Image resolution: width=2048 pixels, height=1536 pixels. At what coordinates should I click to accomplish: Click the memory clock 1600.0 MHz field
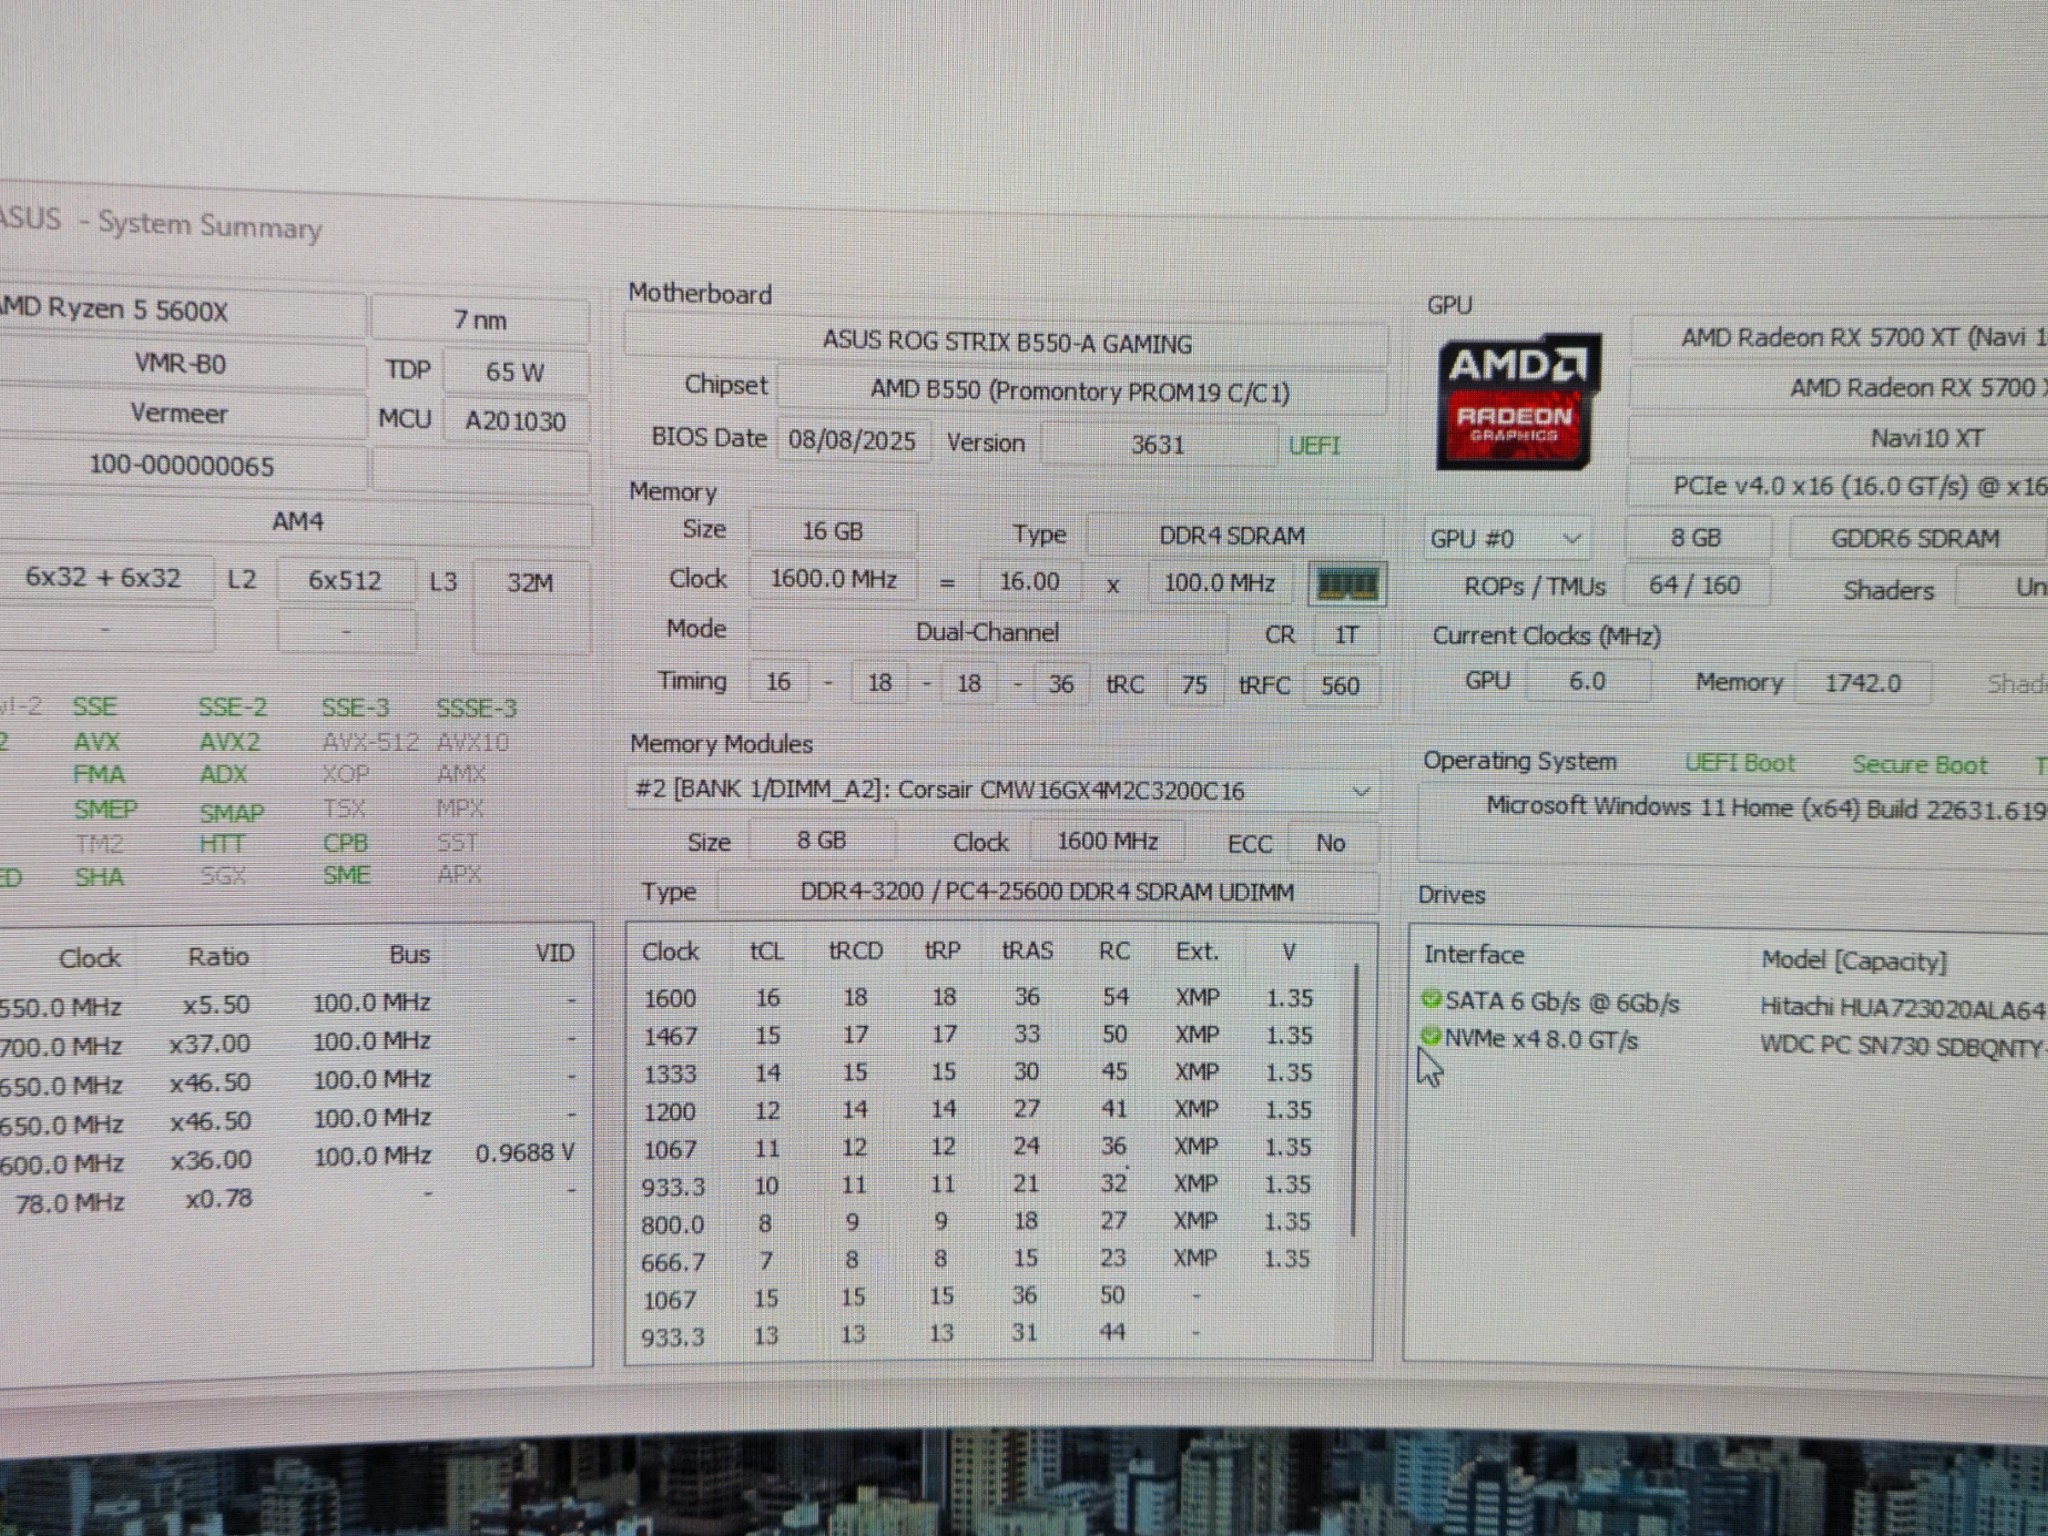(833, 579)
